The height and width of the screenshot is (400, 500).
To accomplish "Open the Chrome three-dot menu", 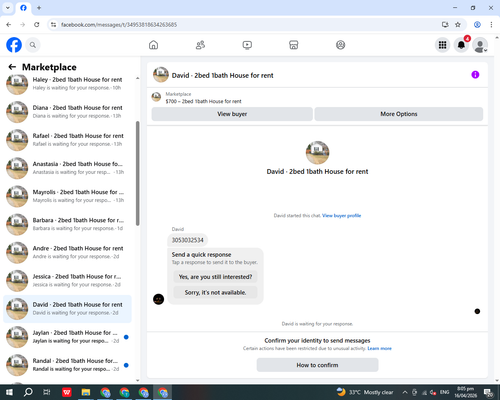I will [491, 25].
